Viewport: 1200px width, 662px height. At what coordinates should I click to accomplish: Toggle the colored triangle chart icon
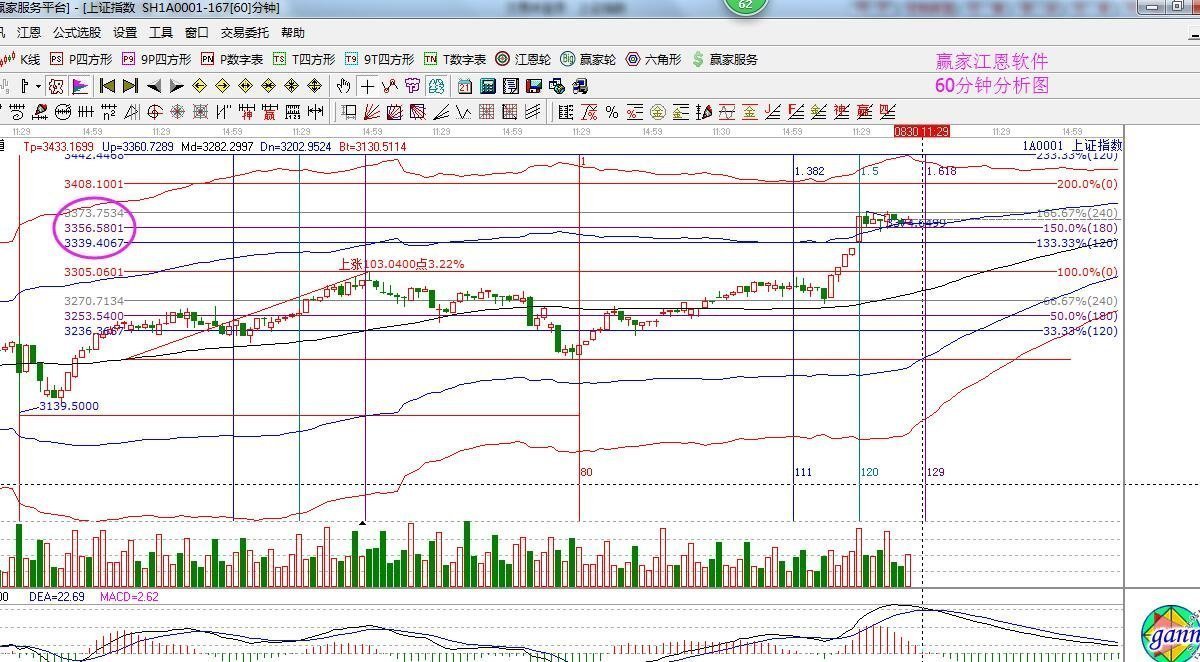[x=80, y=86]
